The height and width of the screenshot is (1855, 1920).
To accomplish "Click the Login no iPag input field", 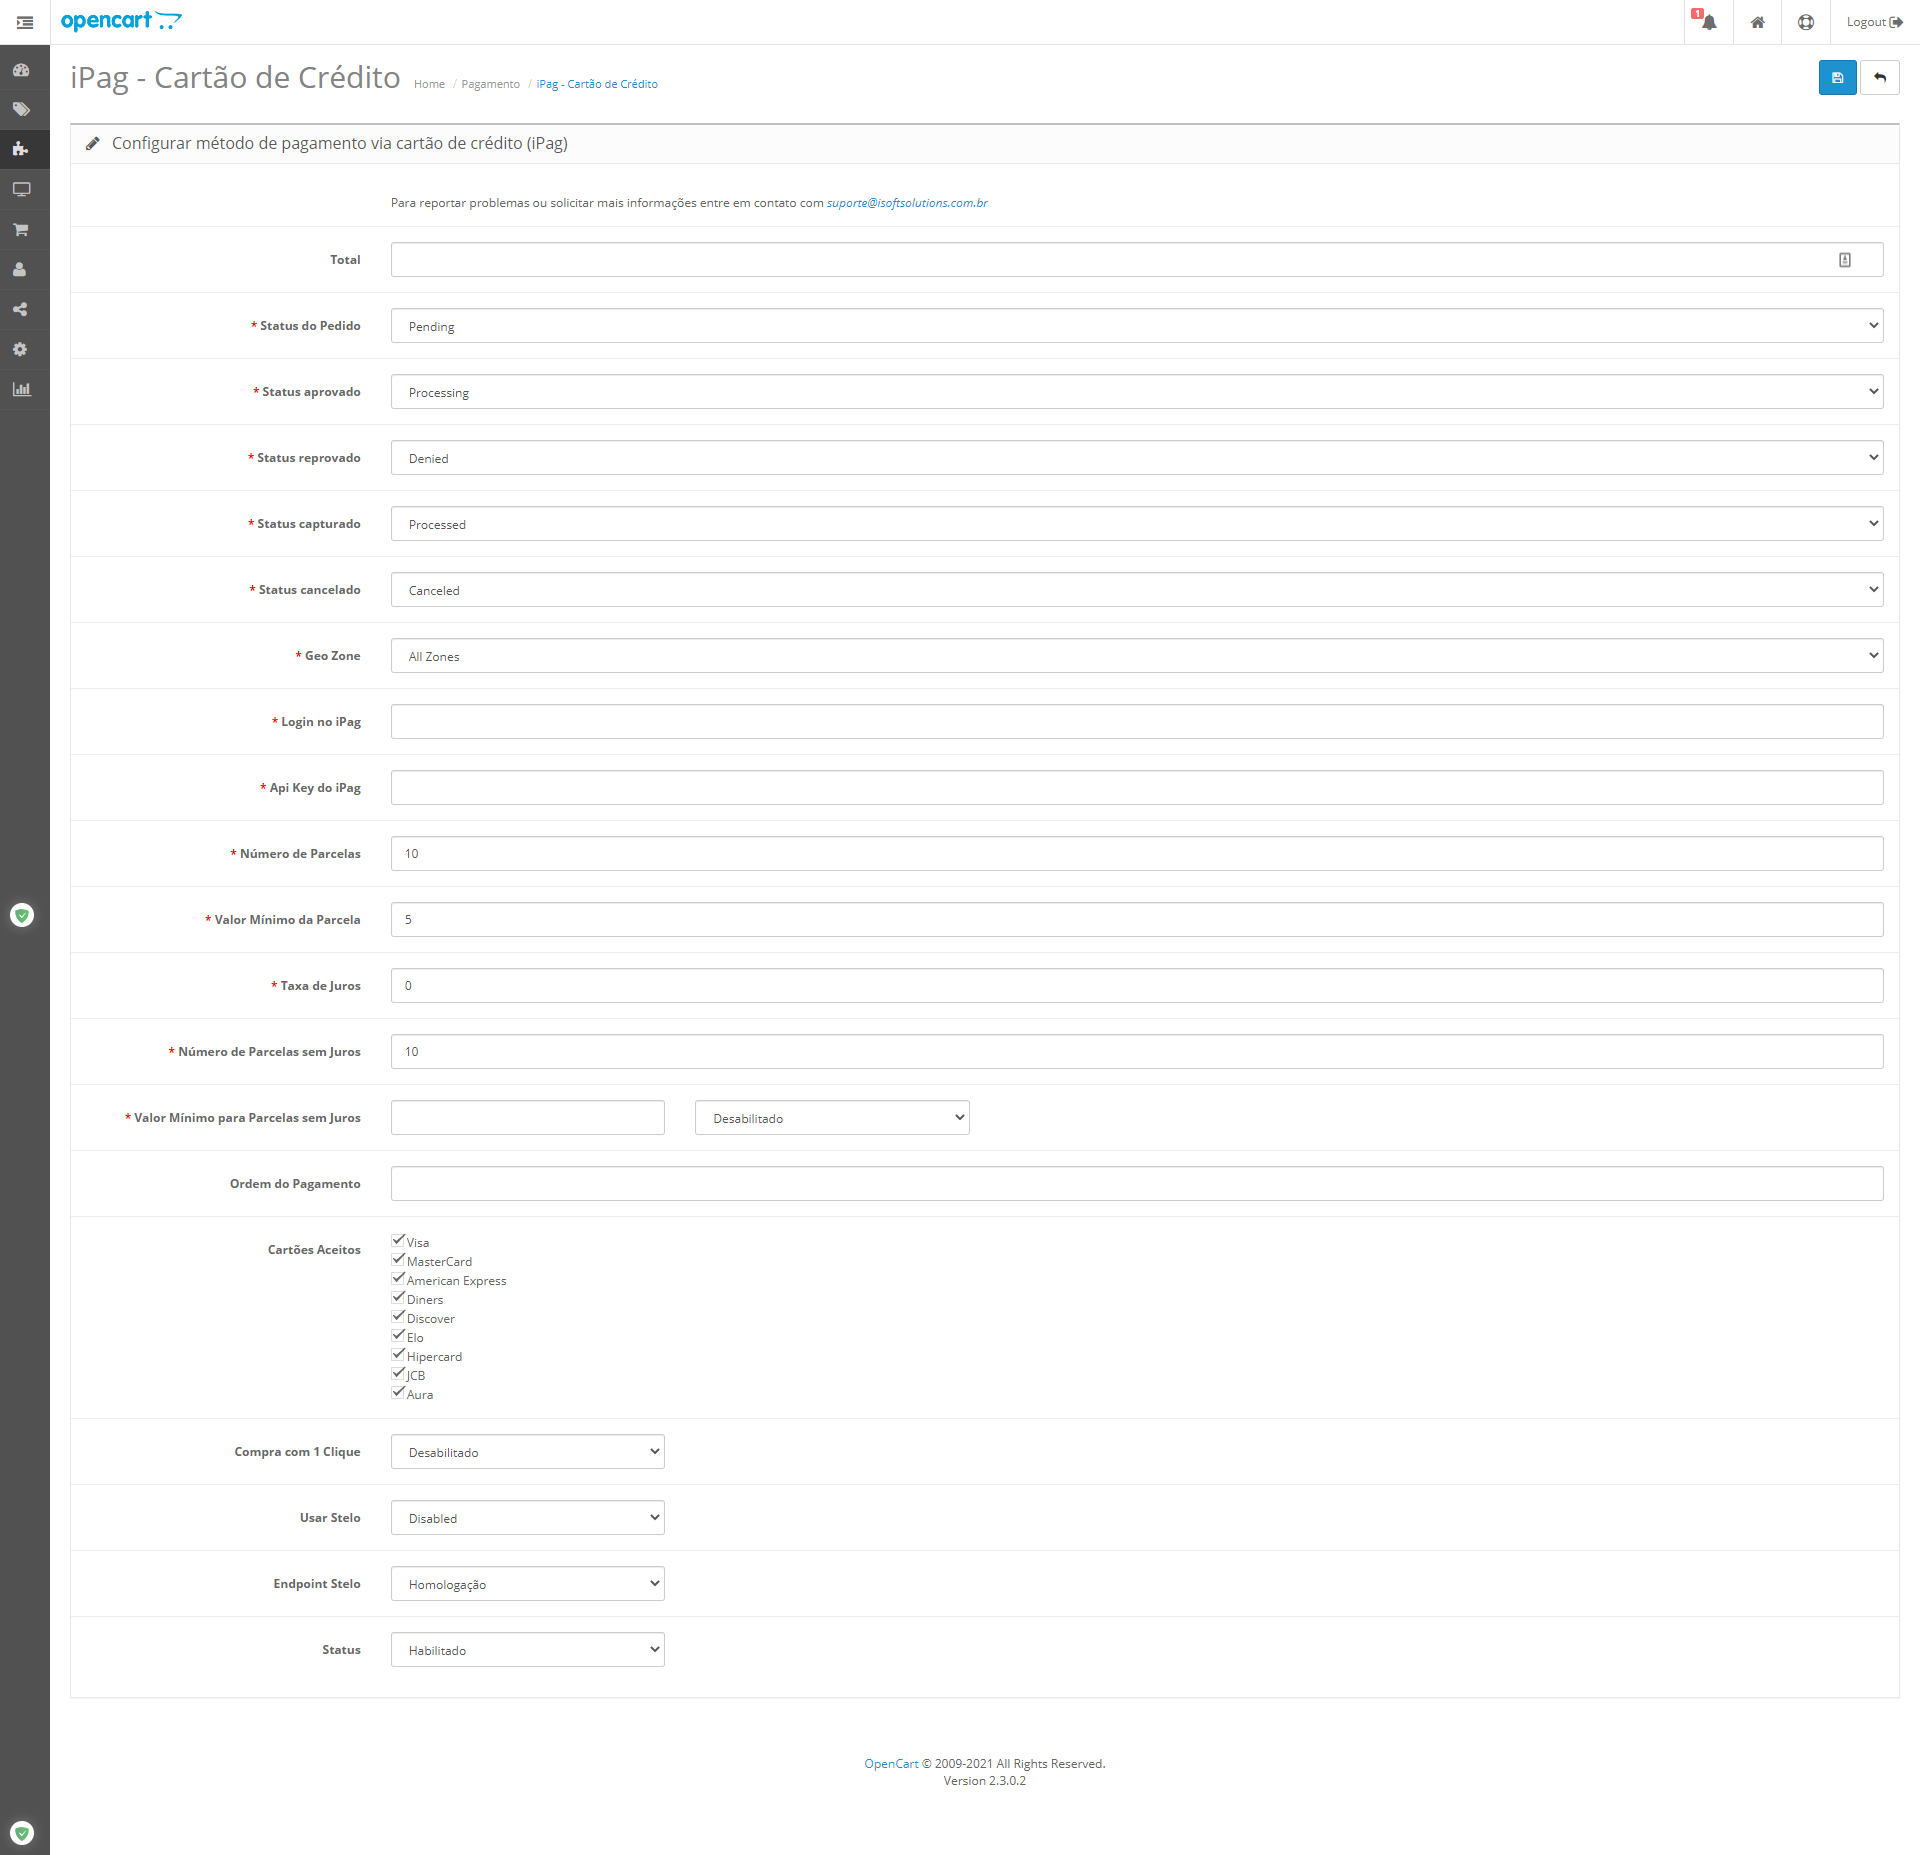I will click(x=1136, y=722).
